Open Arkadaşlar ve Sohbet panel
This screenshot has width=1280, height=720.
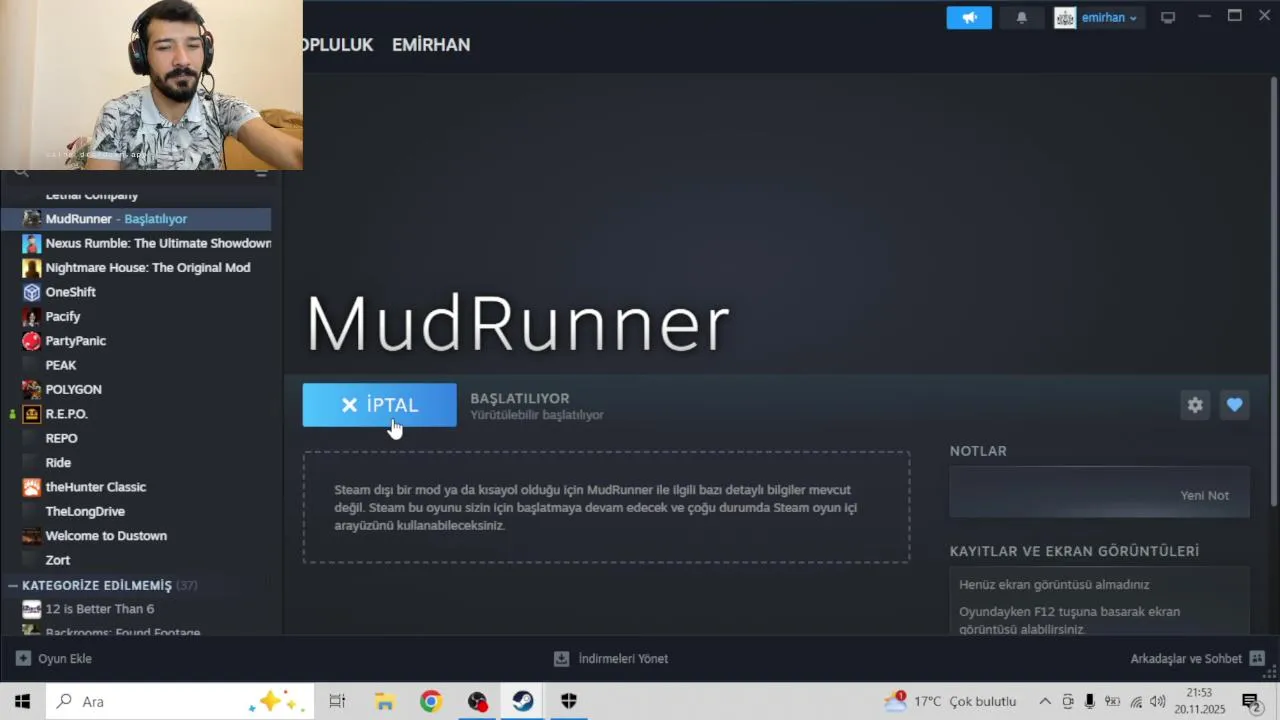(1198, 659)
